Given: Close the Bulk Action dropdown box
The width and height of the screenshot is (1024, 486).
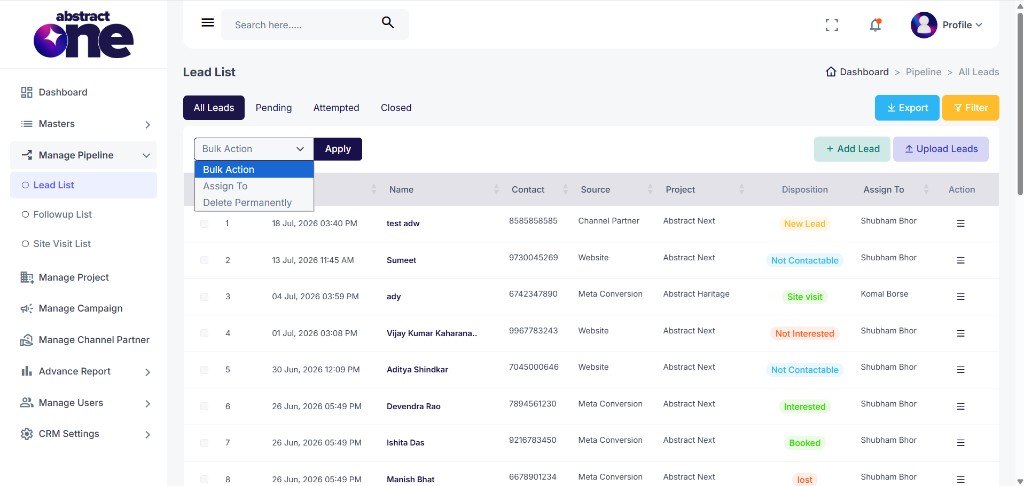Looking at the screenshot, I should [254, 149].
